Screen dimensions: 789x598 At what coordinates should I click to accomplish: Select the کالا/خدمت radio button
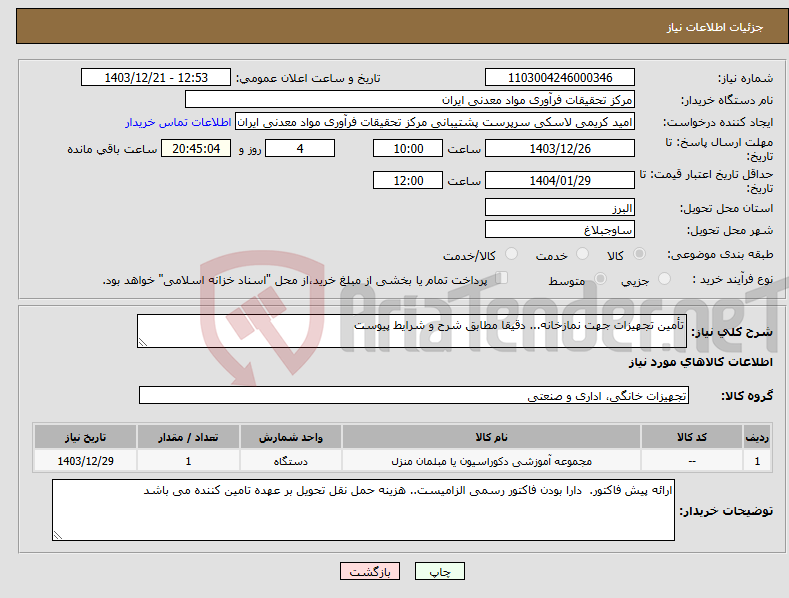(511, 254)
